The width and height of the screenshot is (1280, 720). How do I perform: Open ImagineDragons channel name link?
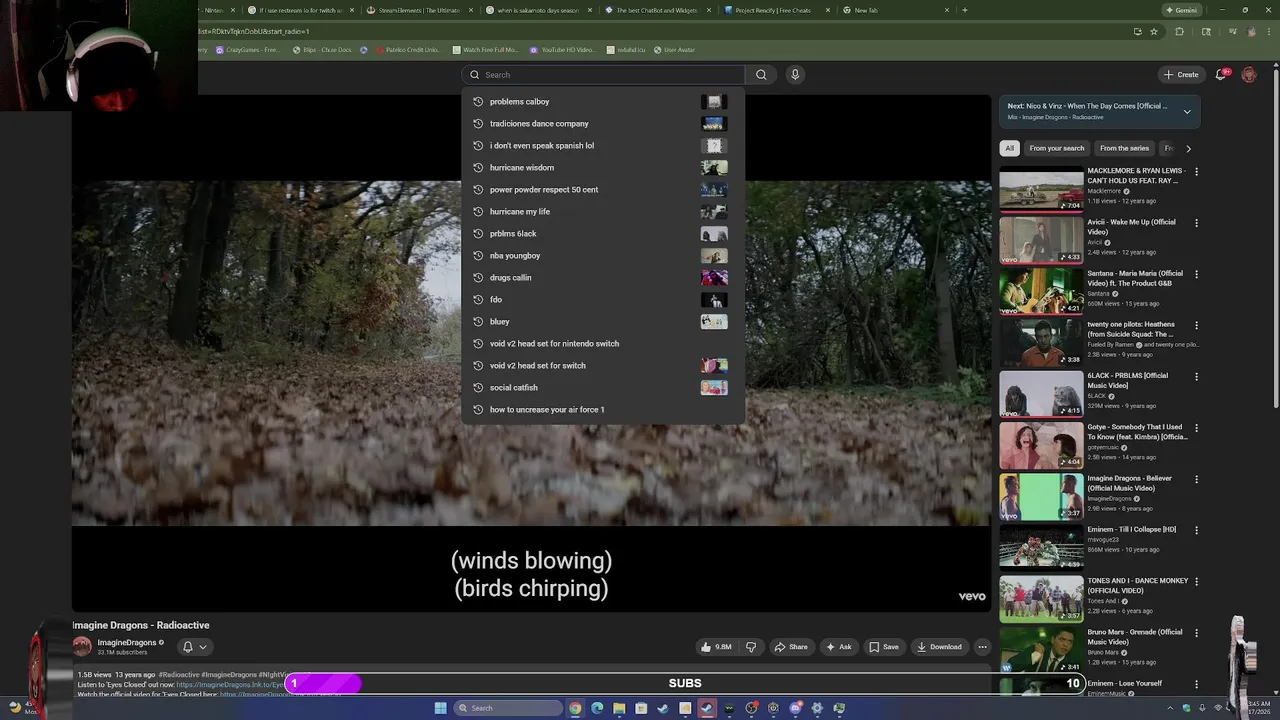click(126, 642)
